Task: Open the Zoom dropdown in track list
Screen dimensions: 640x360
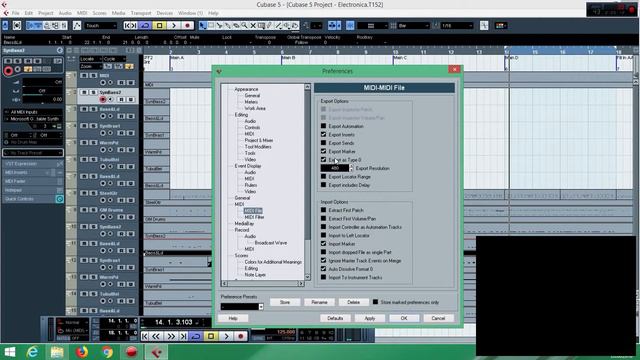Action: click(91, 66)
